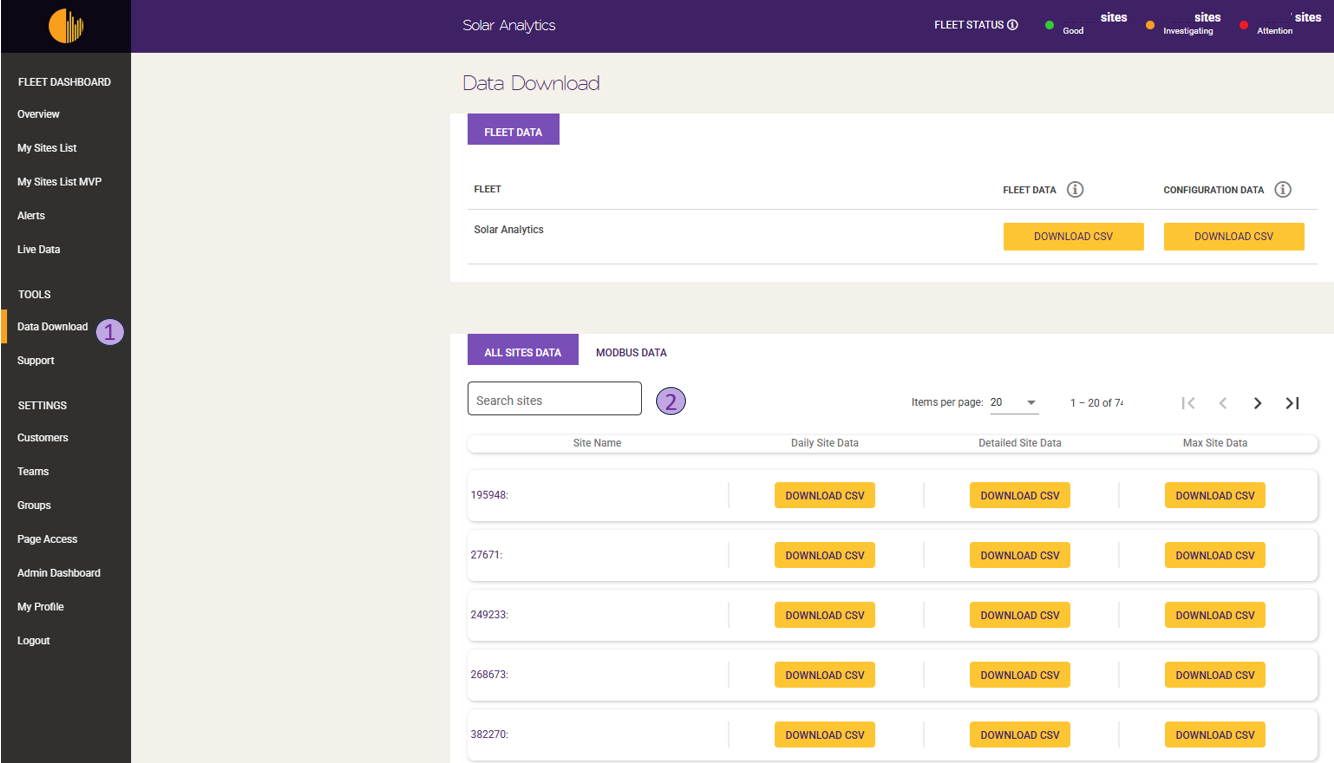Show info for Fleet Data column

click(x=1075, y=189)
